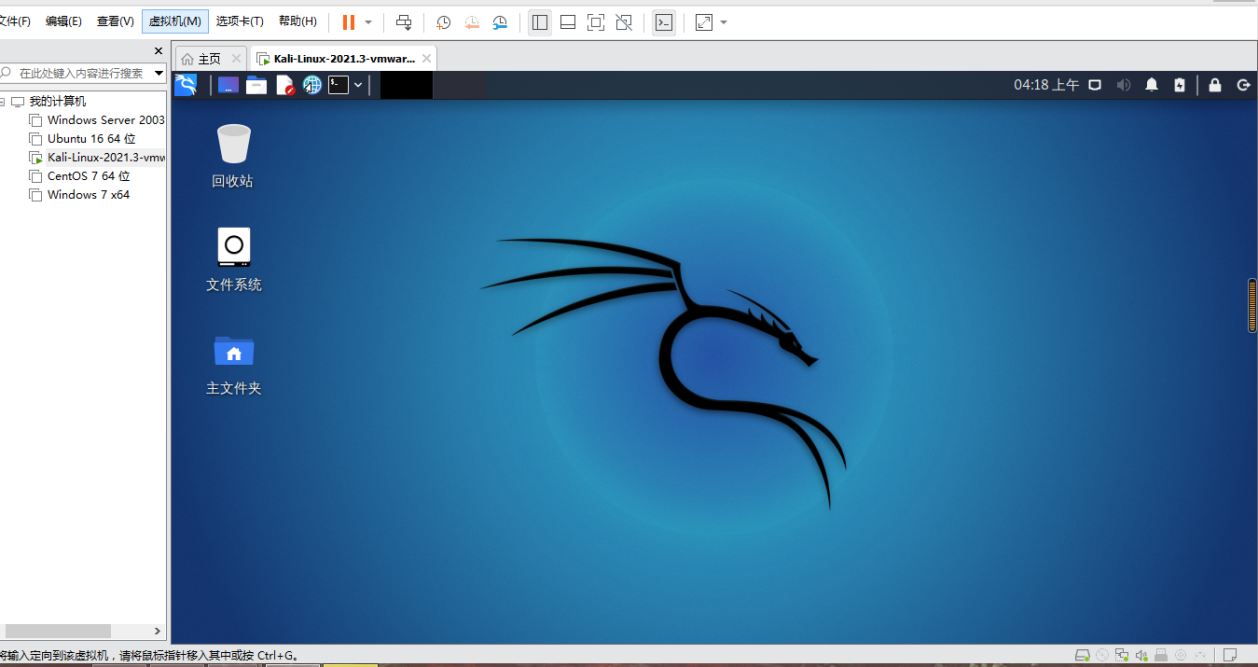Viewport: 1258px width, 667px height.
Task: Click the display settings icon in Kali panel
Action: click(1095, 85)
